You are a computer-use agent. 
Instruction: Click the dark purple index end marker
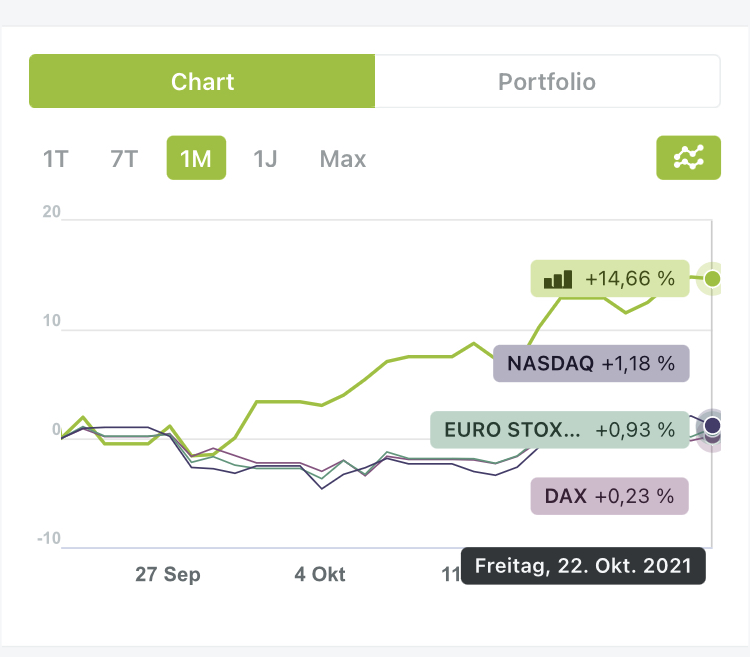click(x=712, y=426)
